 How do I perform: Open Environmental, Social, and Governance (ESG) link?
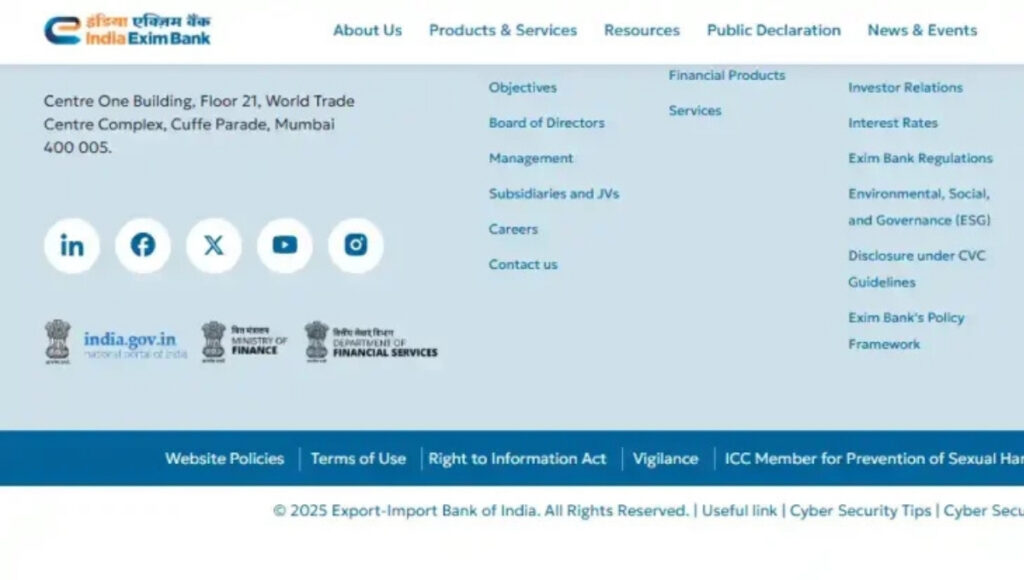(x=920, y=207)
